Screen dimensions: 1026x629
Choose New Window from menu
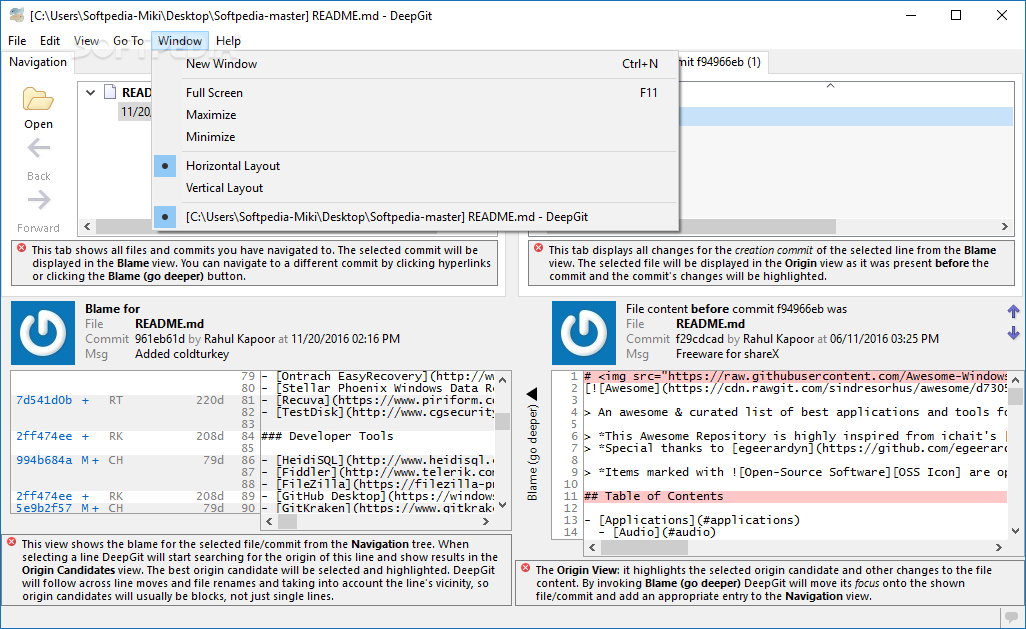coord(415,63)
